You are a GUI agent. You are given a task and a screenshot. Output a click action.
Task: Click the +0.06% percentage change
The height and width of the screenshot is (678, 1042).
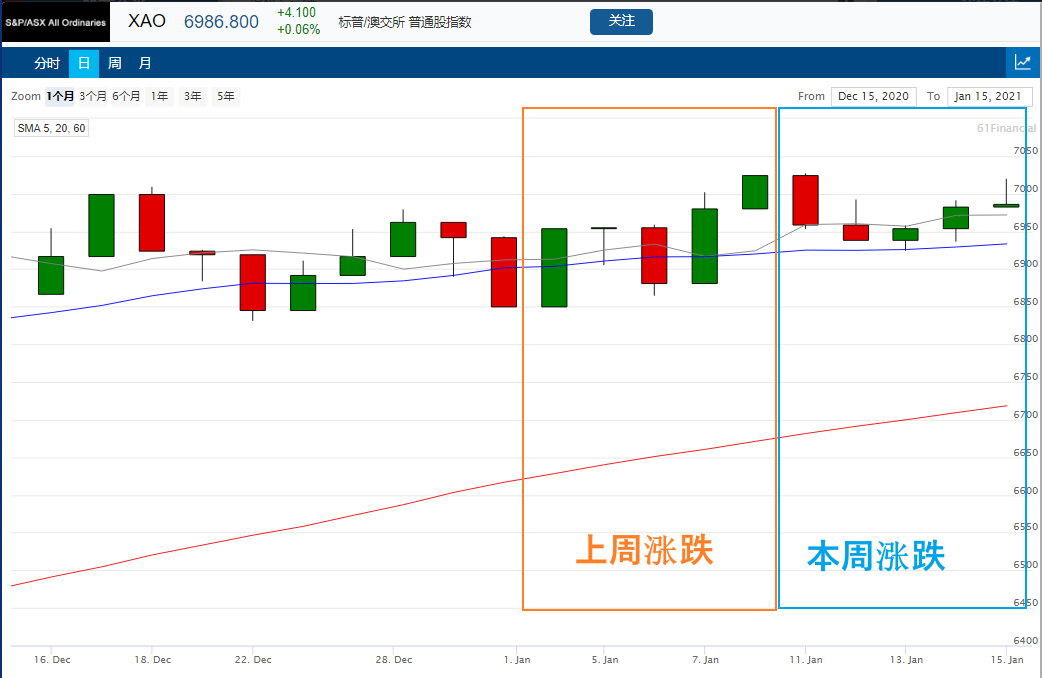[298, 29]
